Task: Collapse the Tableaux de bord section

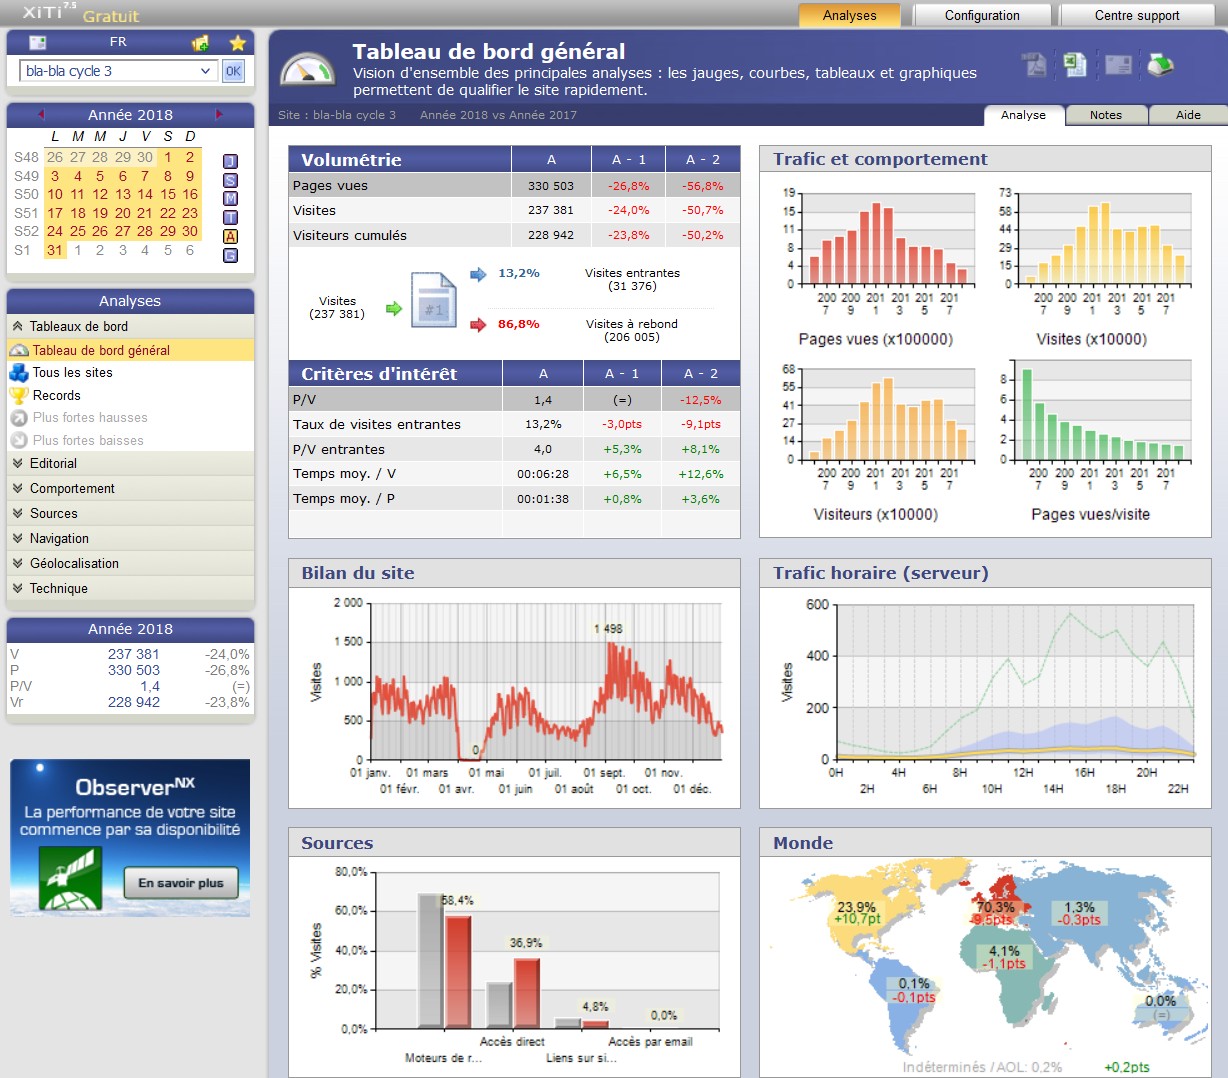Action: tap(78, 327)
